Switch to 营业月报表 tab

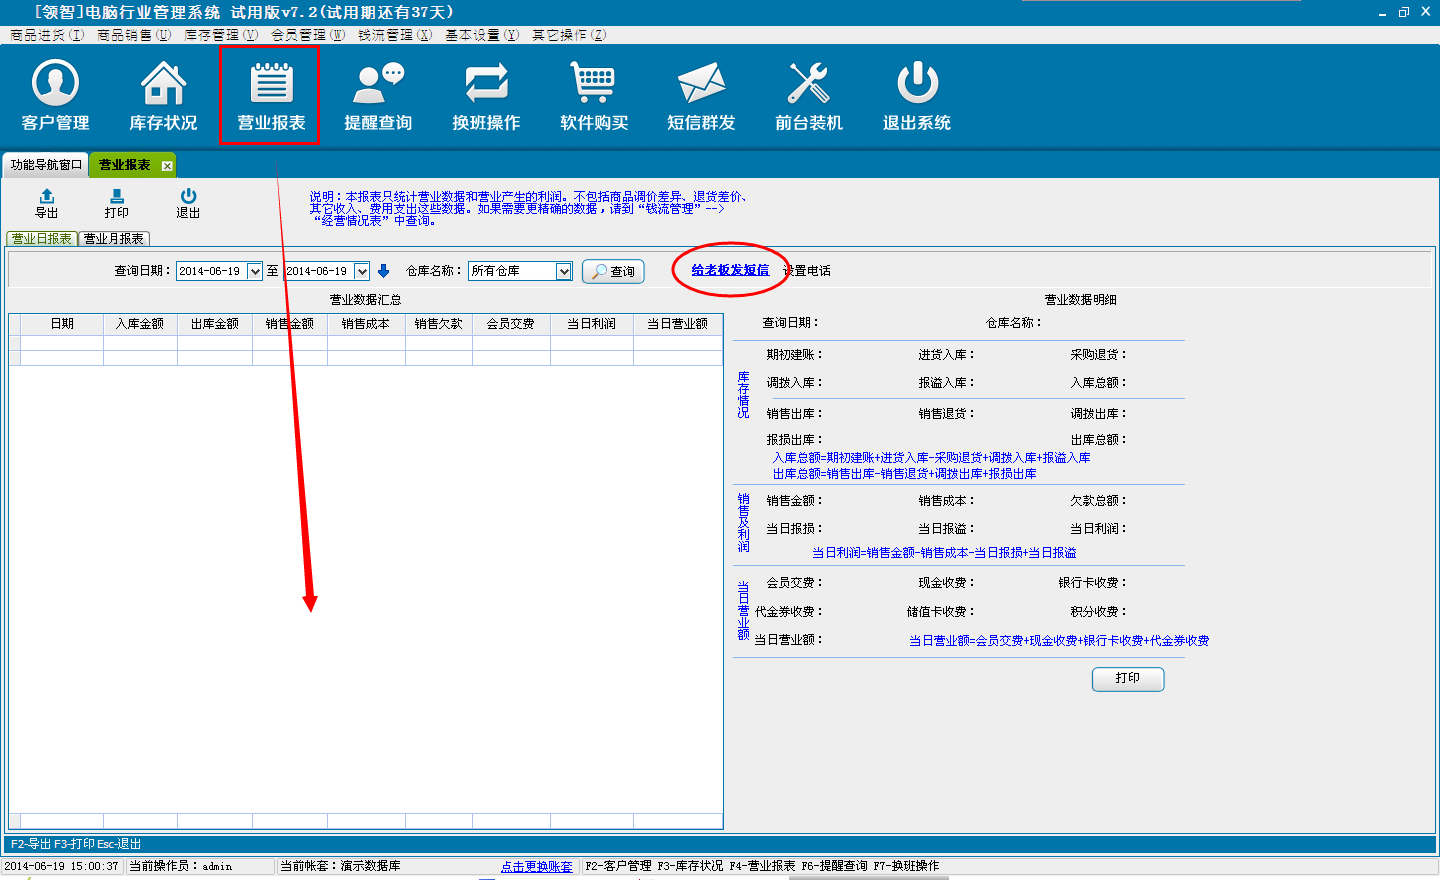pyautogui.click(x=114, y=239)
